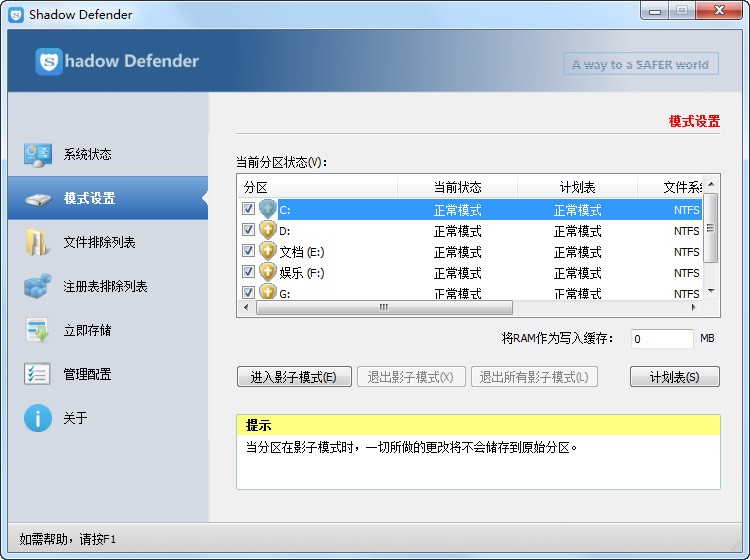Click 正常模式 under 计划表 for 文档 (E:)
Screen dimensions: 750x560
(577, 252)
